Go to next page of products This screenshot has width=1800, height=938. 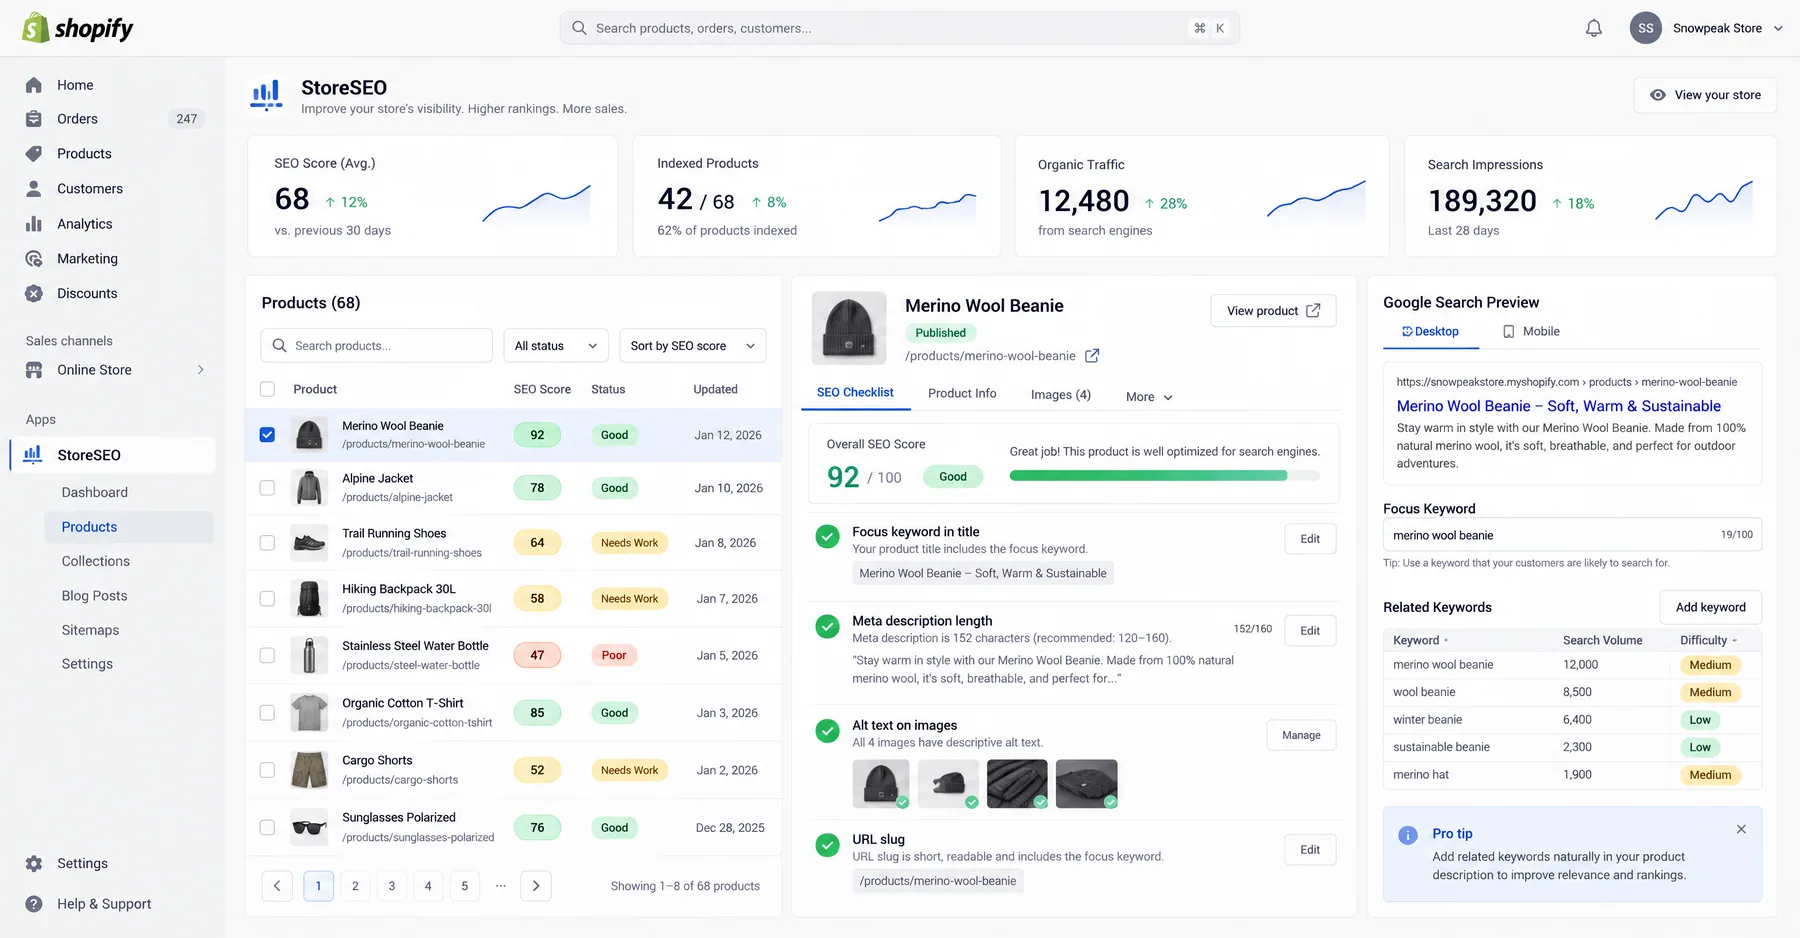pos(536,886)
